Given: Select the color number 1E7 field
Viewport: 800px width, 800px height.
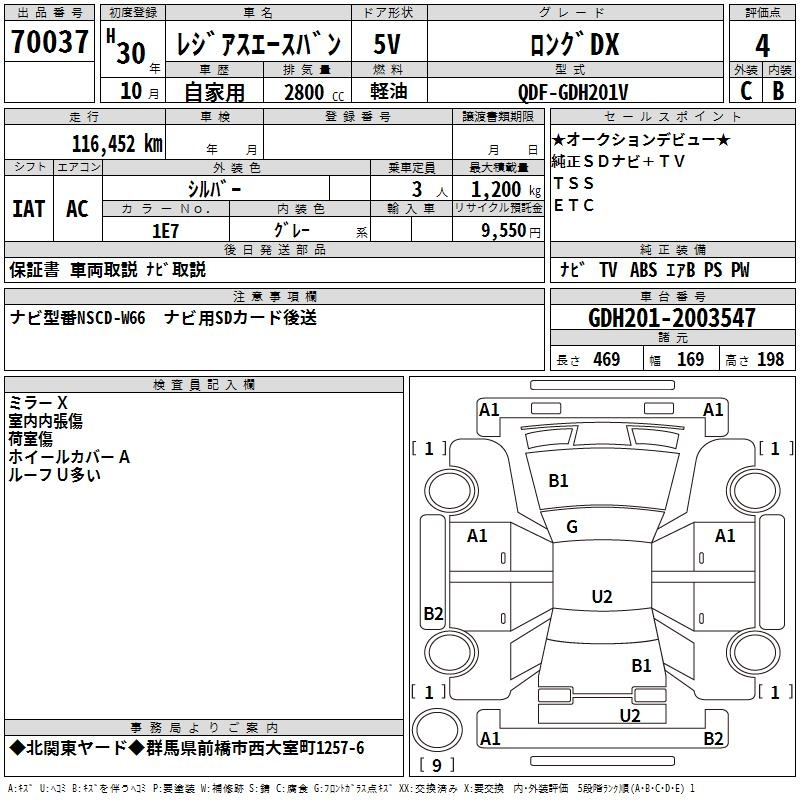Looking at the screenshot, I should [x=165, y=230].
